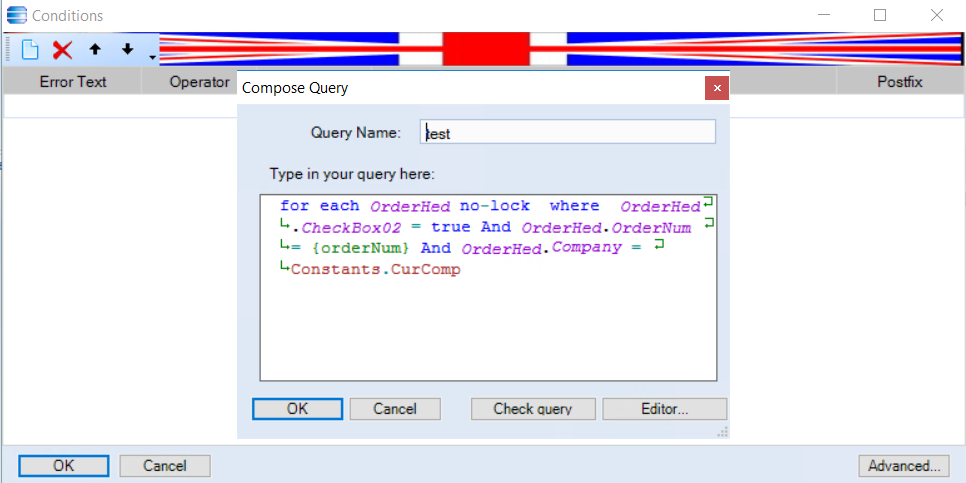Image resolution: width=966 pixels, height=483 pixels.
Task: Click OK in the Conditions window
Action: pyautogui.click(x=63, y=466)
